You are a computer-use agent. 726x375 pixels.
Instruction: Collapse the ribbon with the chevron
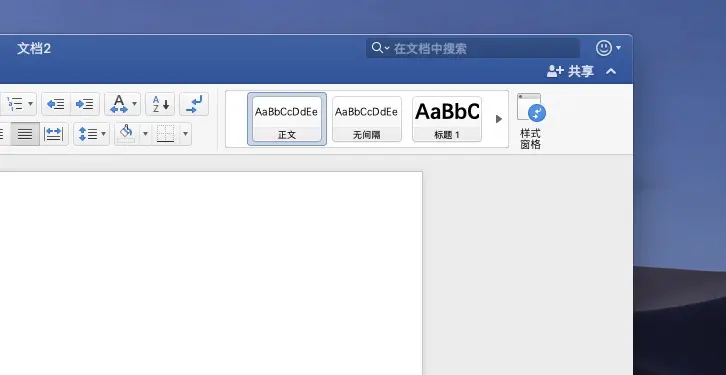(611, 71)
